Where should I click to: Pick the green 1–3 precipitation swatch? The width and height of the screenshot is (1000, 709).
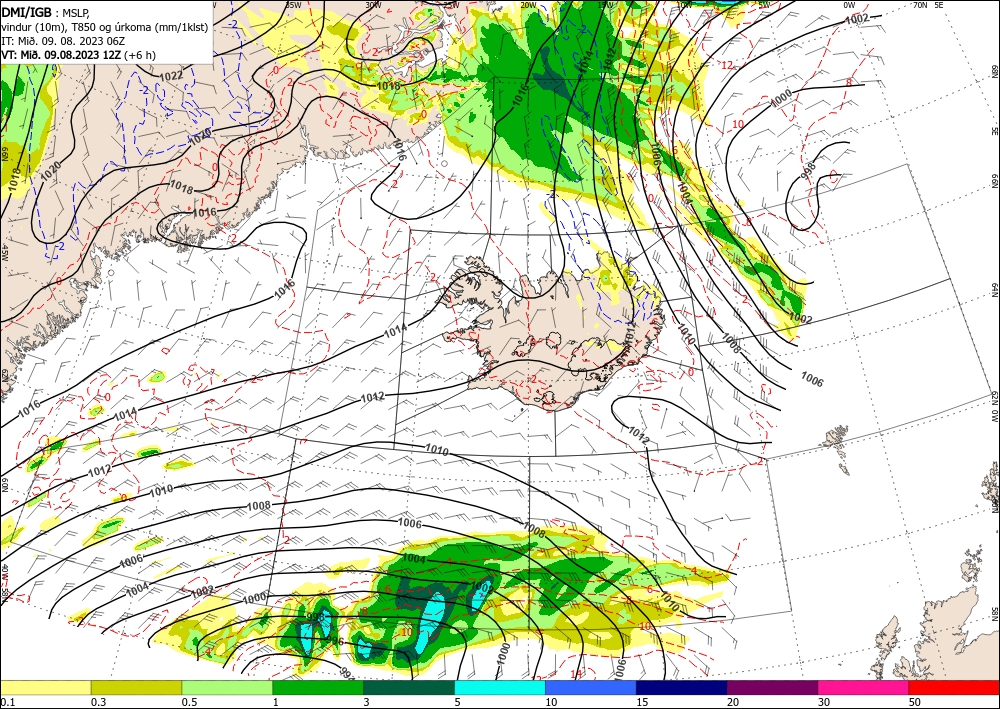pyautogui.click(x=318, y=687)
